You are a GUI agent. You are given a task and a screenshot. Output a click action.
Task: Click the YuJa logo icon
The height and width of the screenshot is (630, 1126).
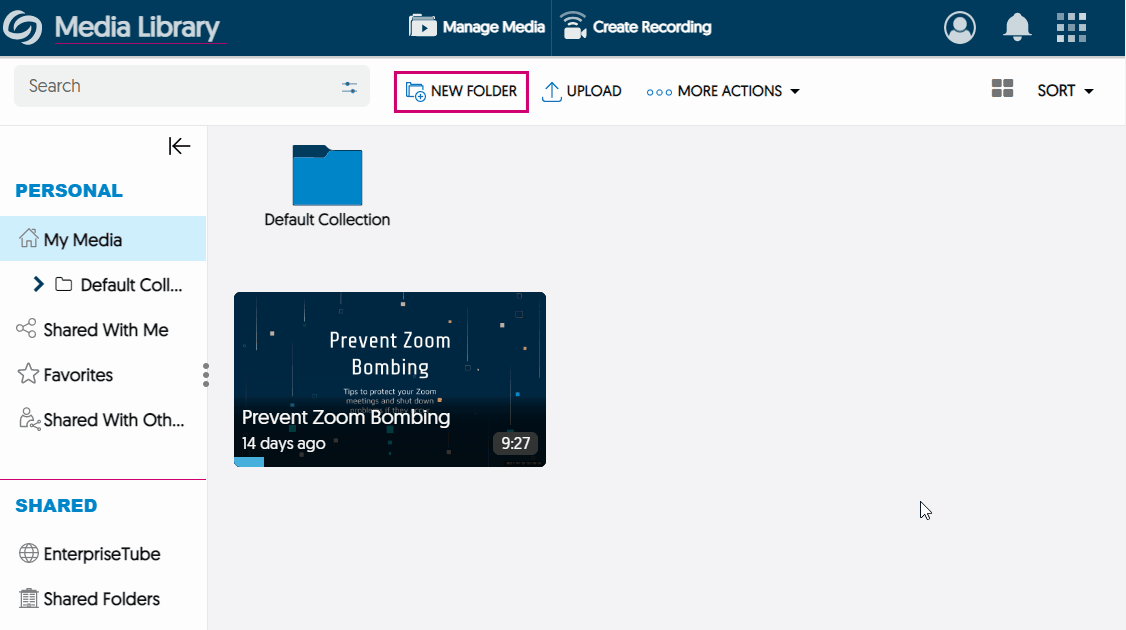tap(22, 28)
